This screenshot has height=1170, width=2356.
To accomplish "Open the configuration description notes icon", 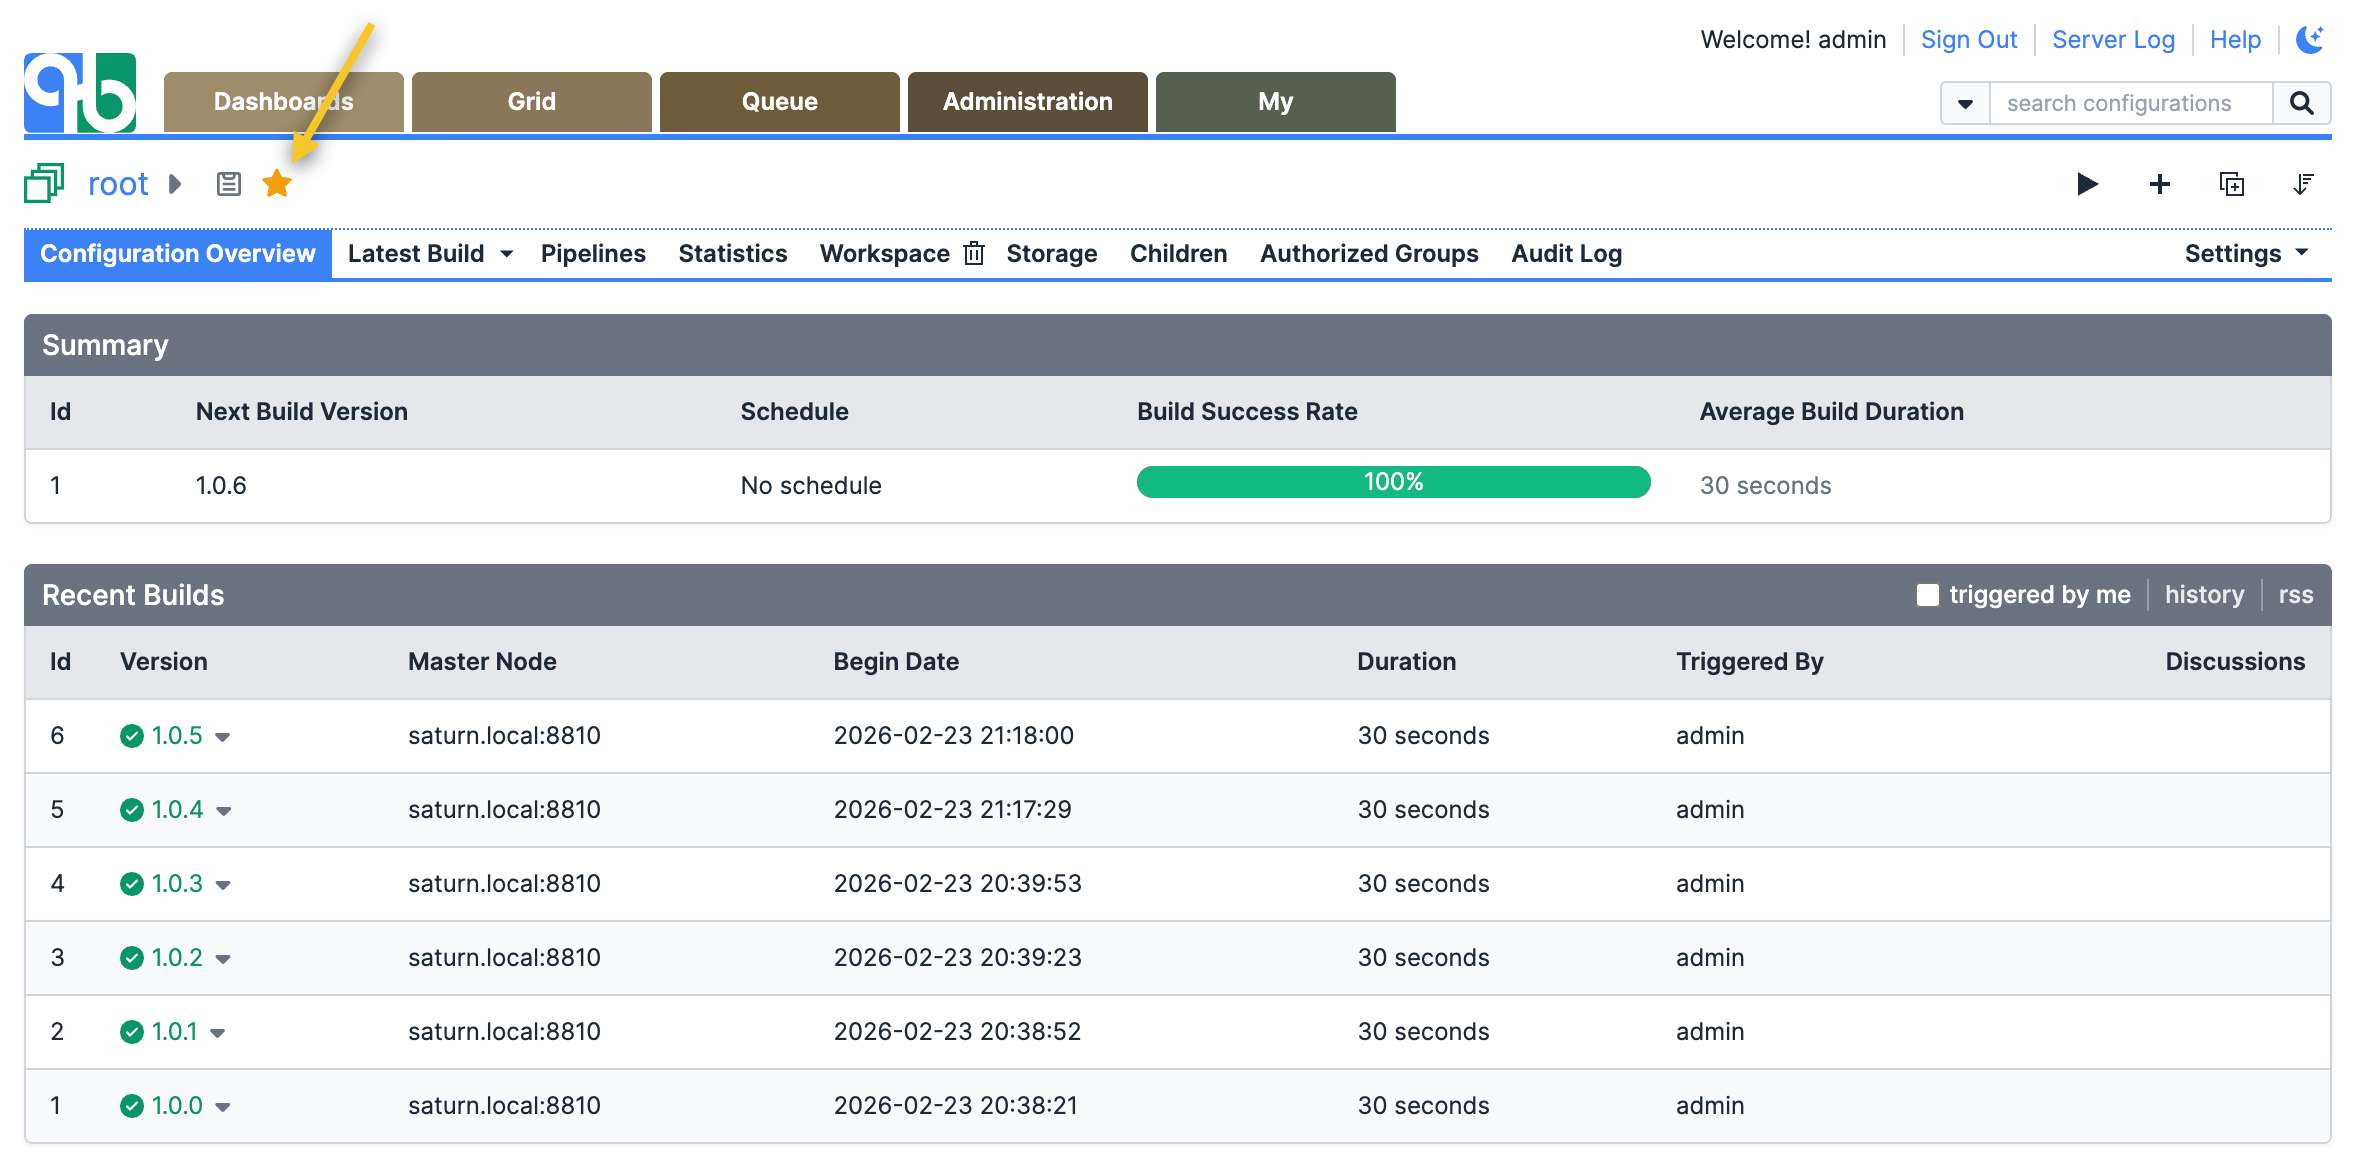I will tap(229, 184).
